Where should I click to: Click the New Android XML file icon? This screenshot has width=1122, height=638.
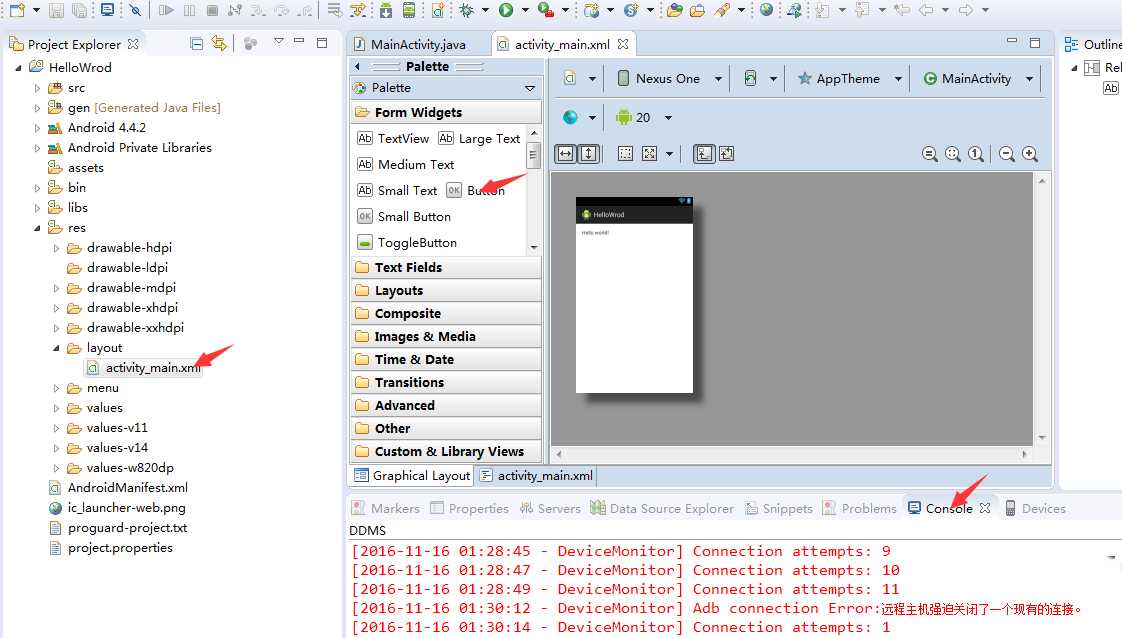438,10
